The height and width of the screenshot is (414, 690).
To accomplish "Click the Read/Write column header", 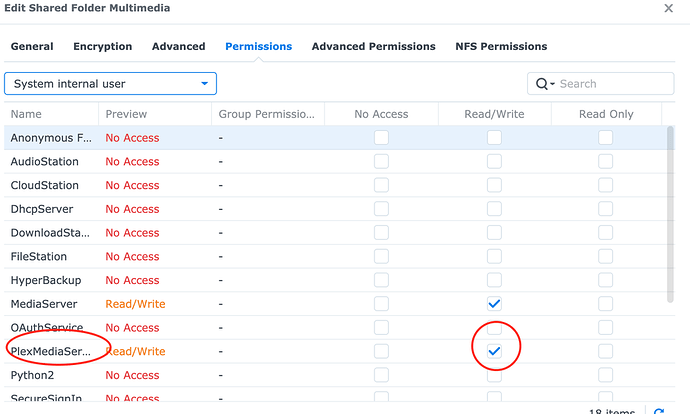I will pos(495,114).
